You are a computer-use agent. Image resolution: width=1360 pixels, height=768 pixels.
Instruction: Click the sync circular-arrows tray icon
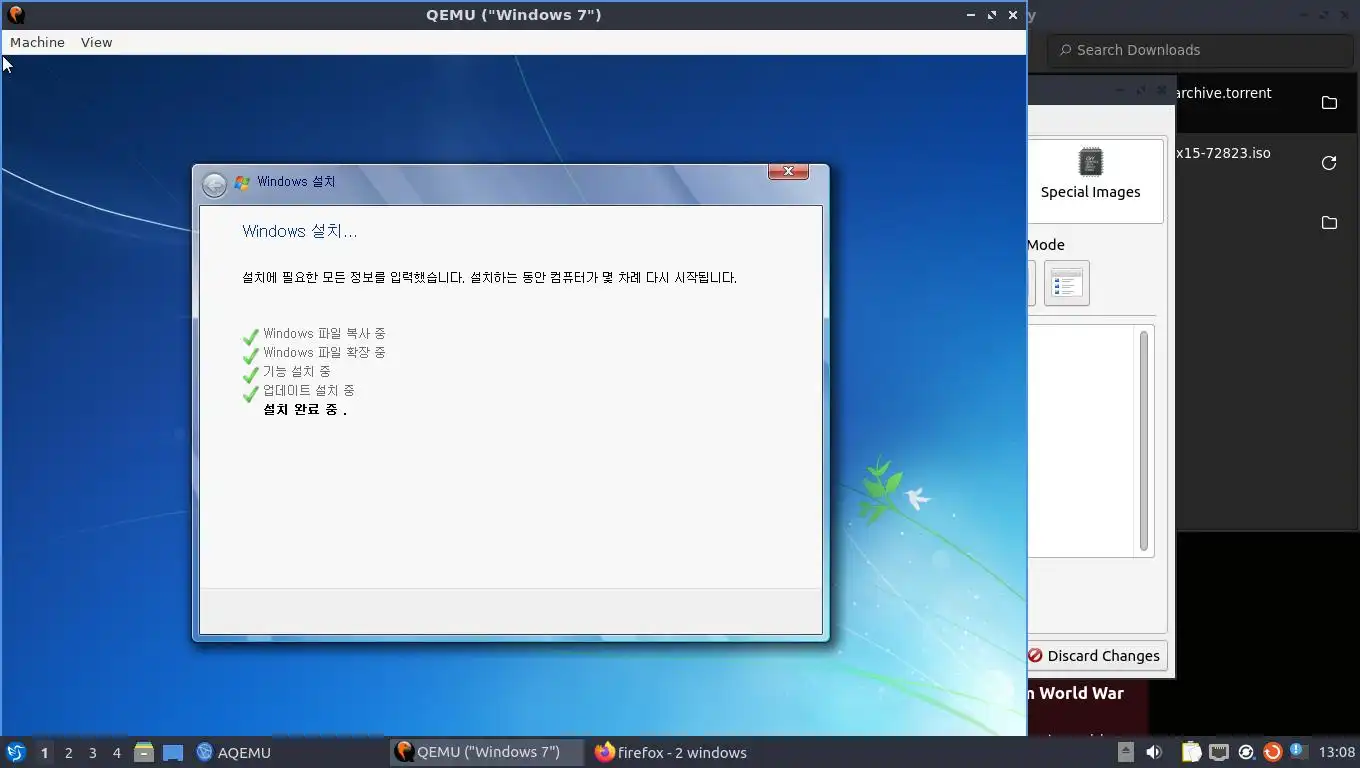coord(1246,752)
